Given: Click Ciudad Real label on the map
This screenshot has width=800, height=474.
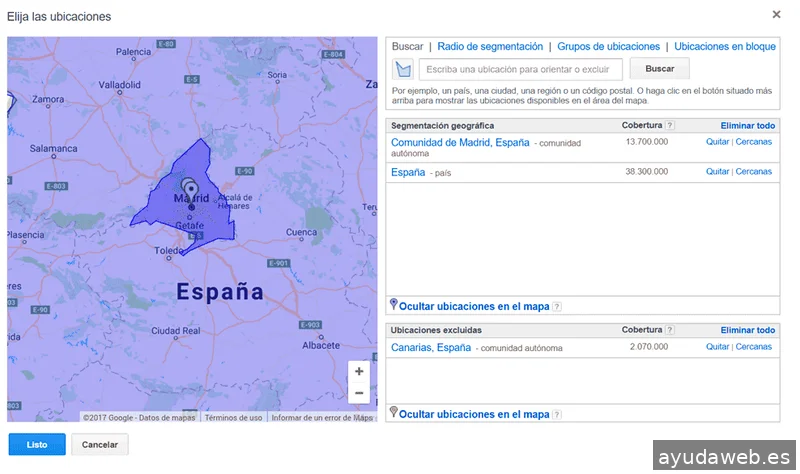Looking at the screenshot, I should (176, 331).
